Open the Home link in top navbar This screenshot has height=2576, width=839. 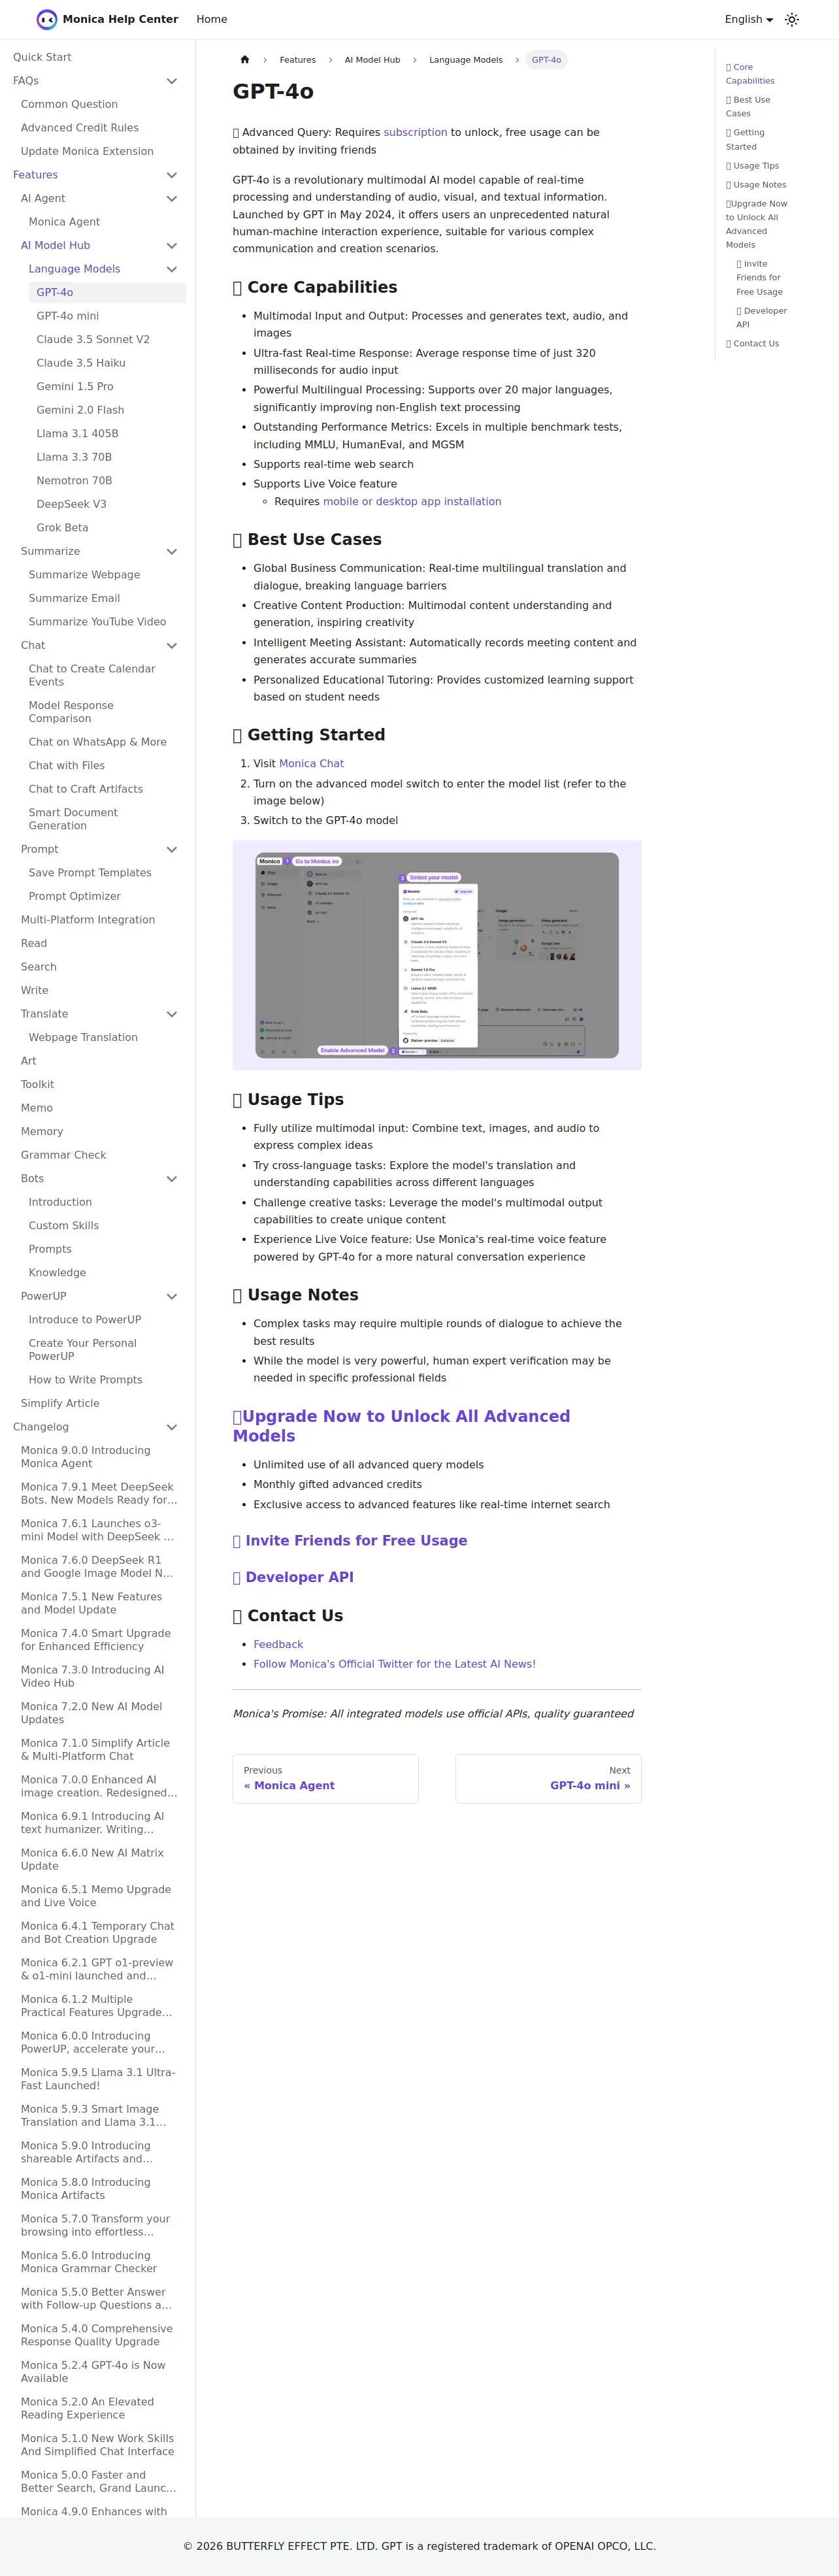point(212,19)
